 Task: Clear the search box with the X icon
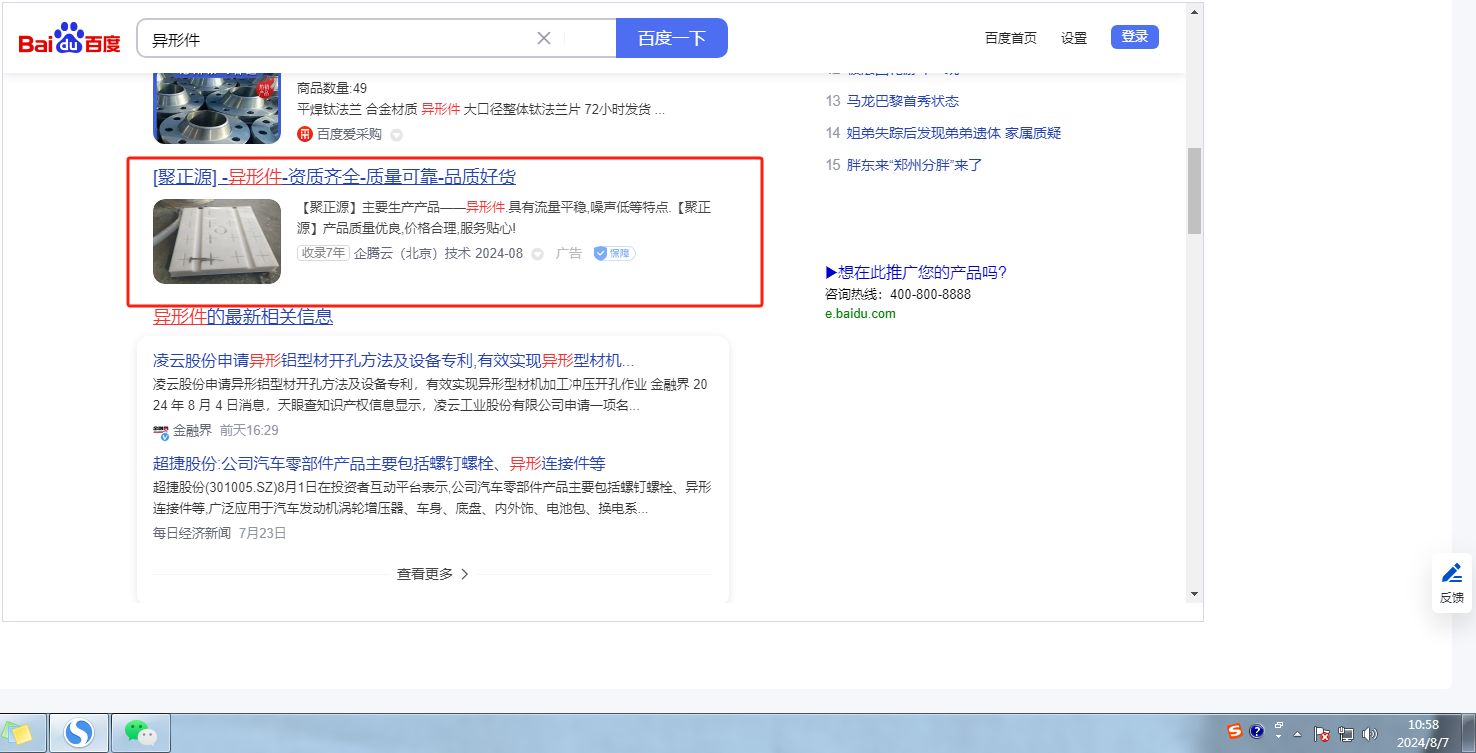544,38
